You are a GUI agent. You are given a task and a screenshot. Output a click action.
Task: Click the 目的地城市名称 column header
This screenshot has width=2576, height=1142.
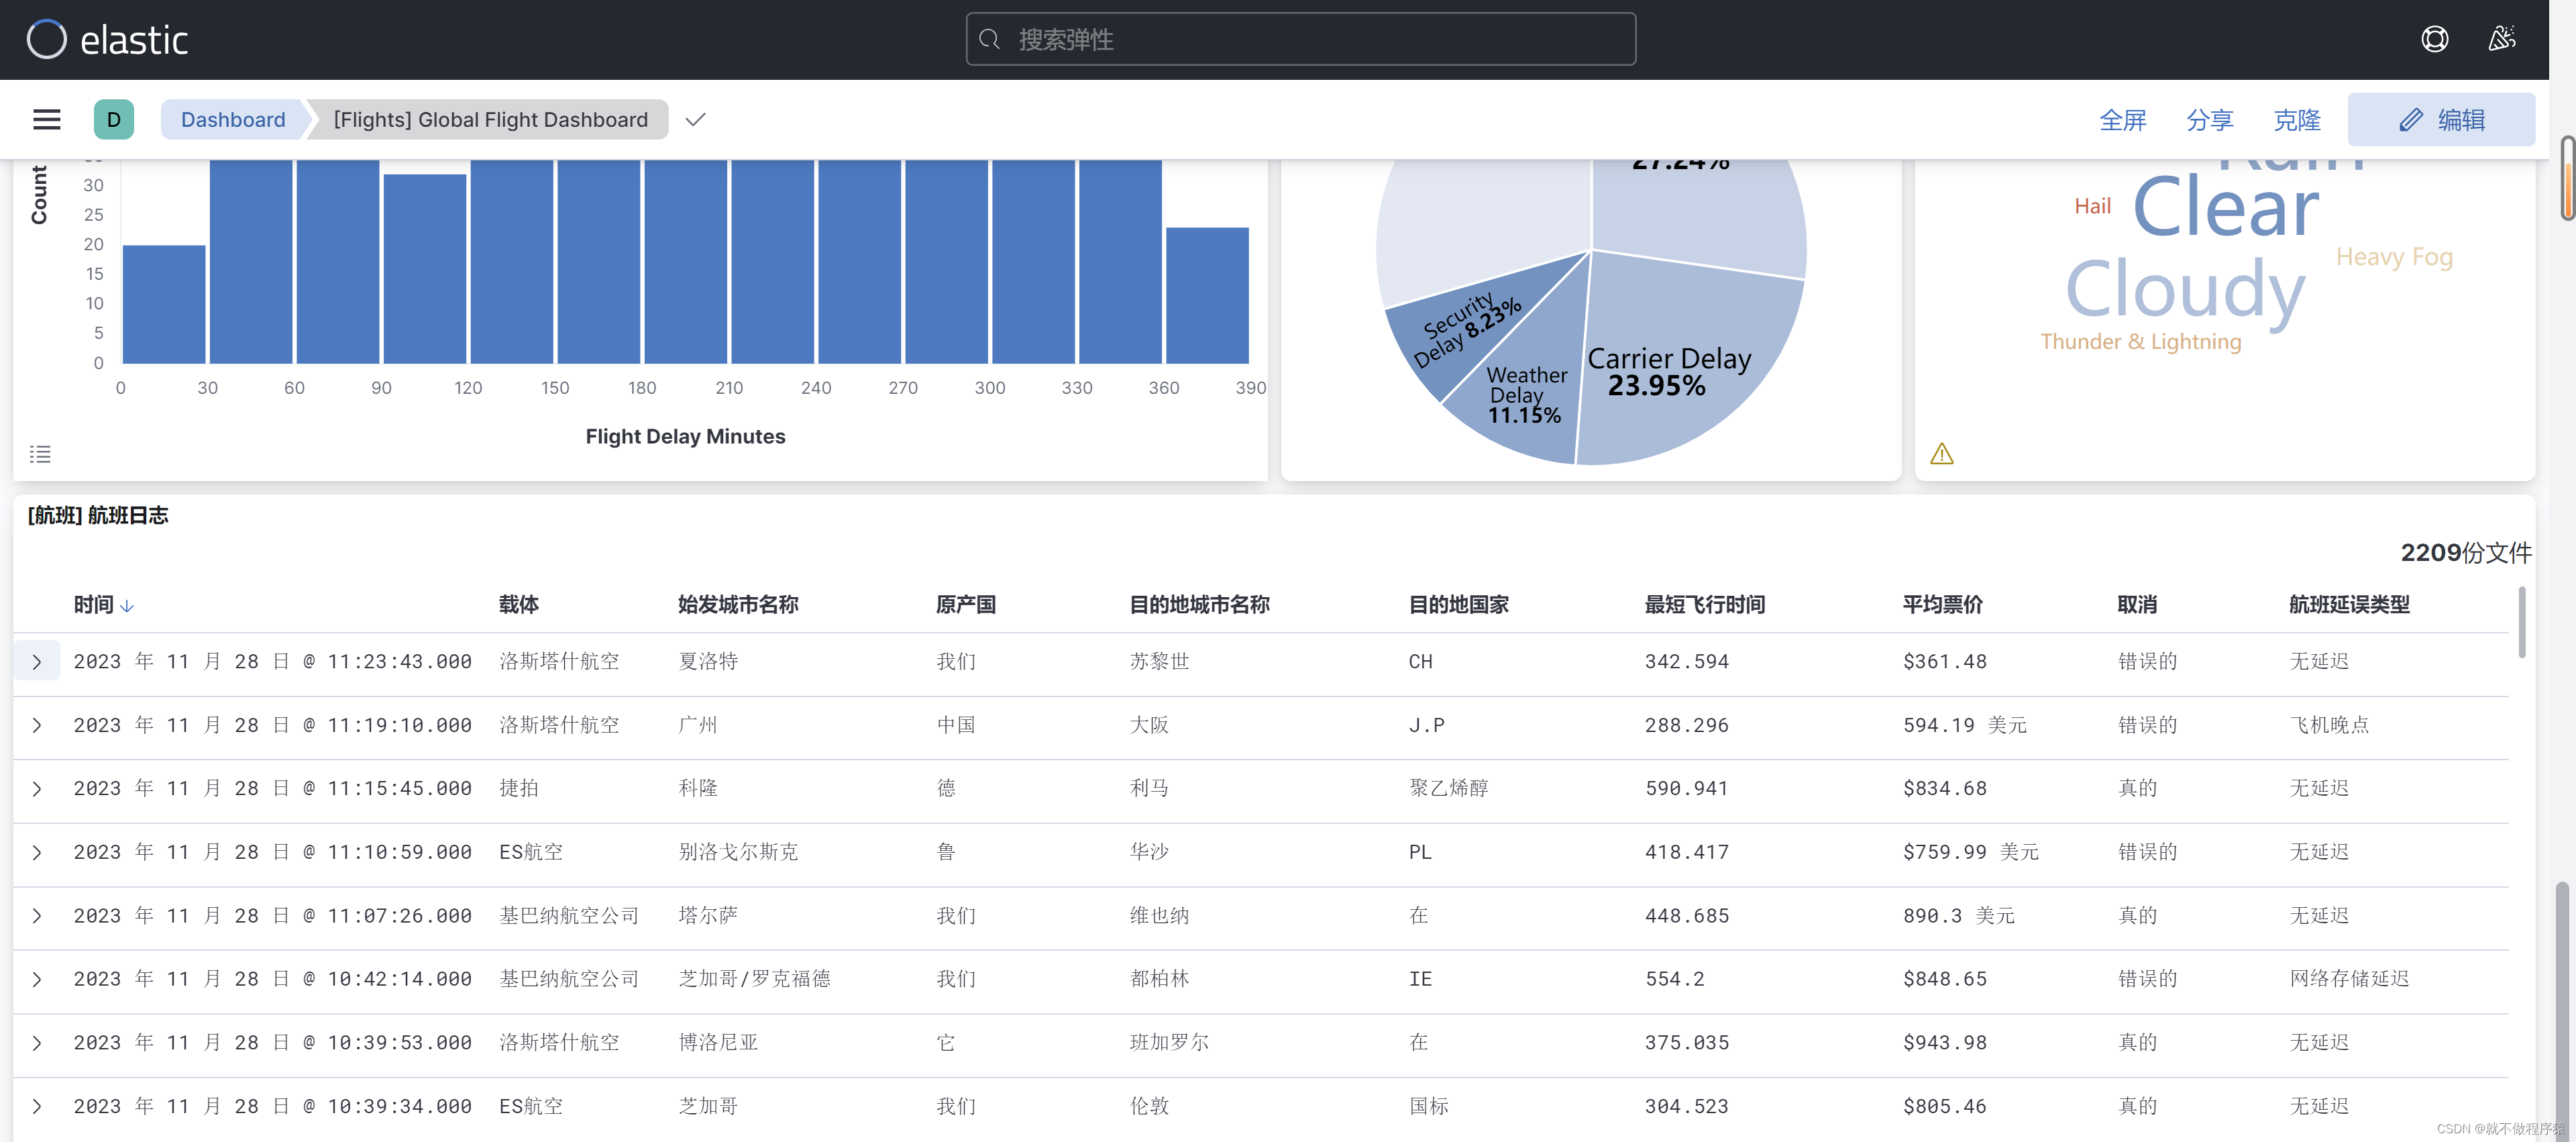(1199, 605)
